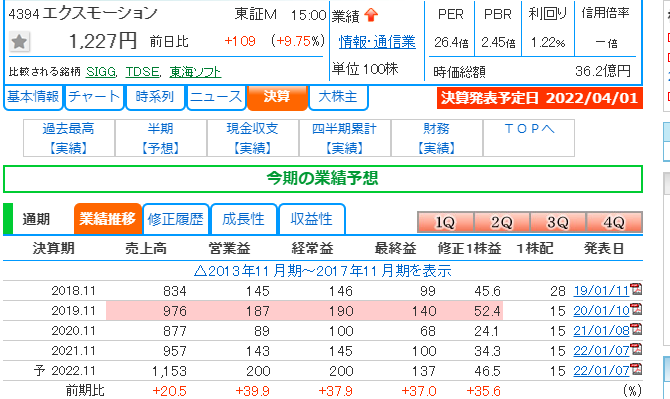Image resolution: width=670 pixels, height=399 pixels.
Task: Click the PER value 26.4倍
Action: pos(451,42)
